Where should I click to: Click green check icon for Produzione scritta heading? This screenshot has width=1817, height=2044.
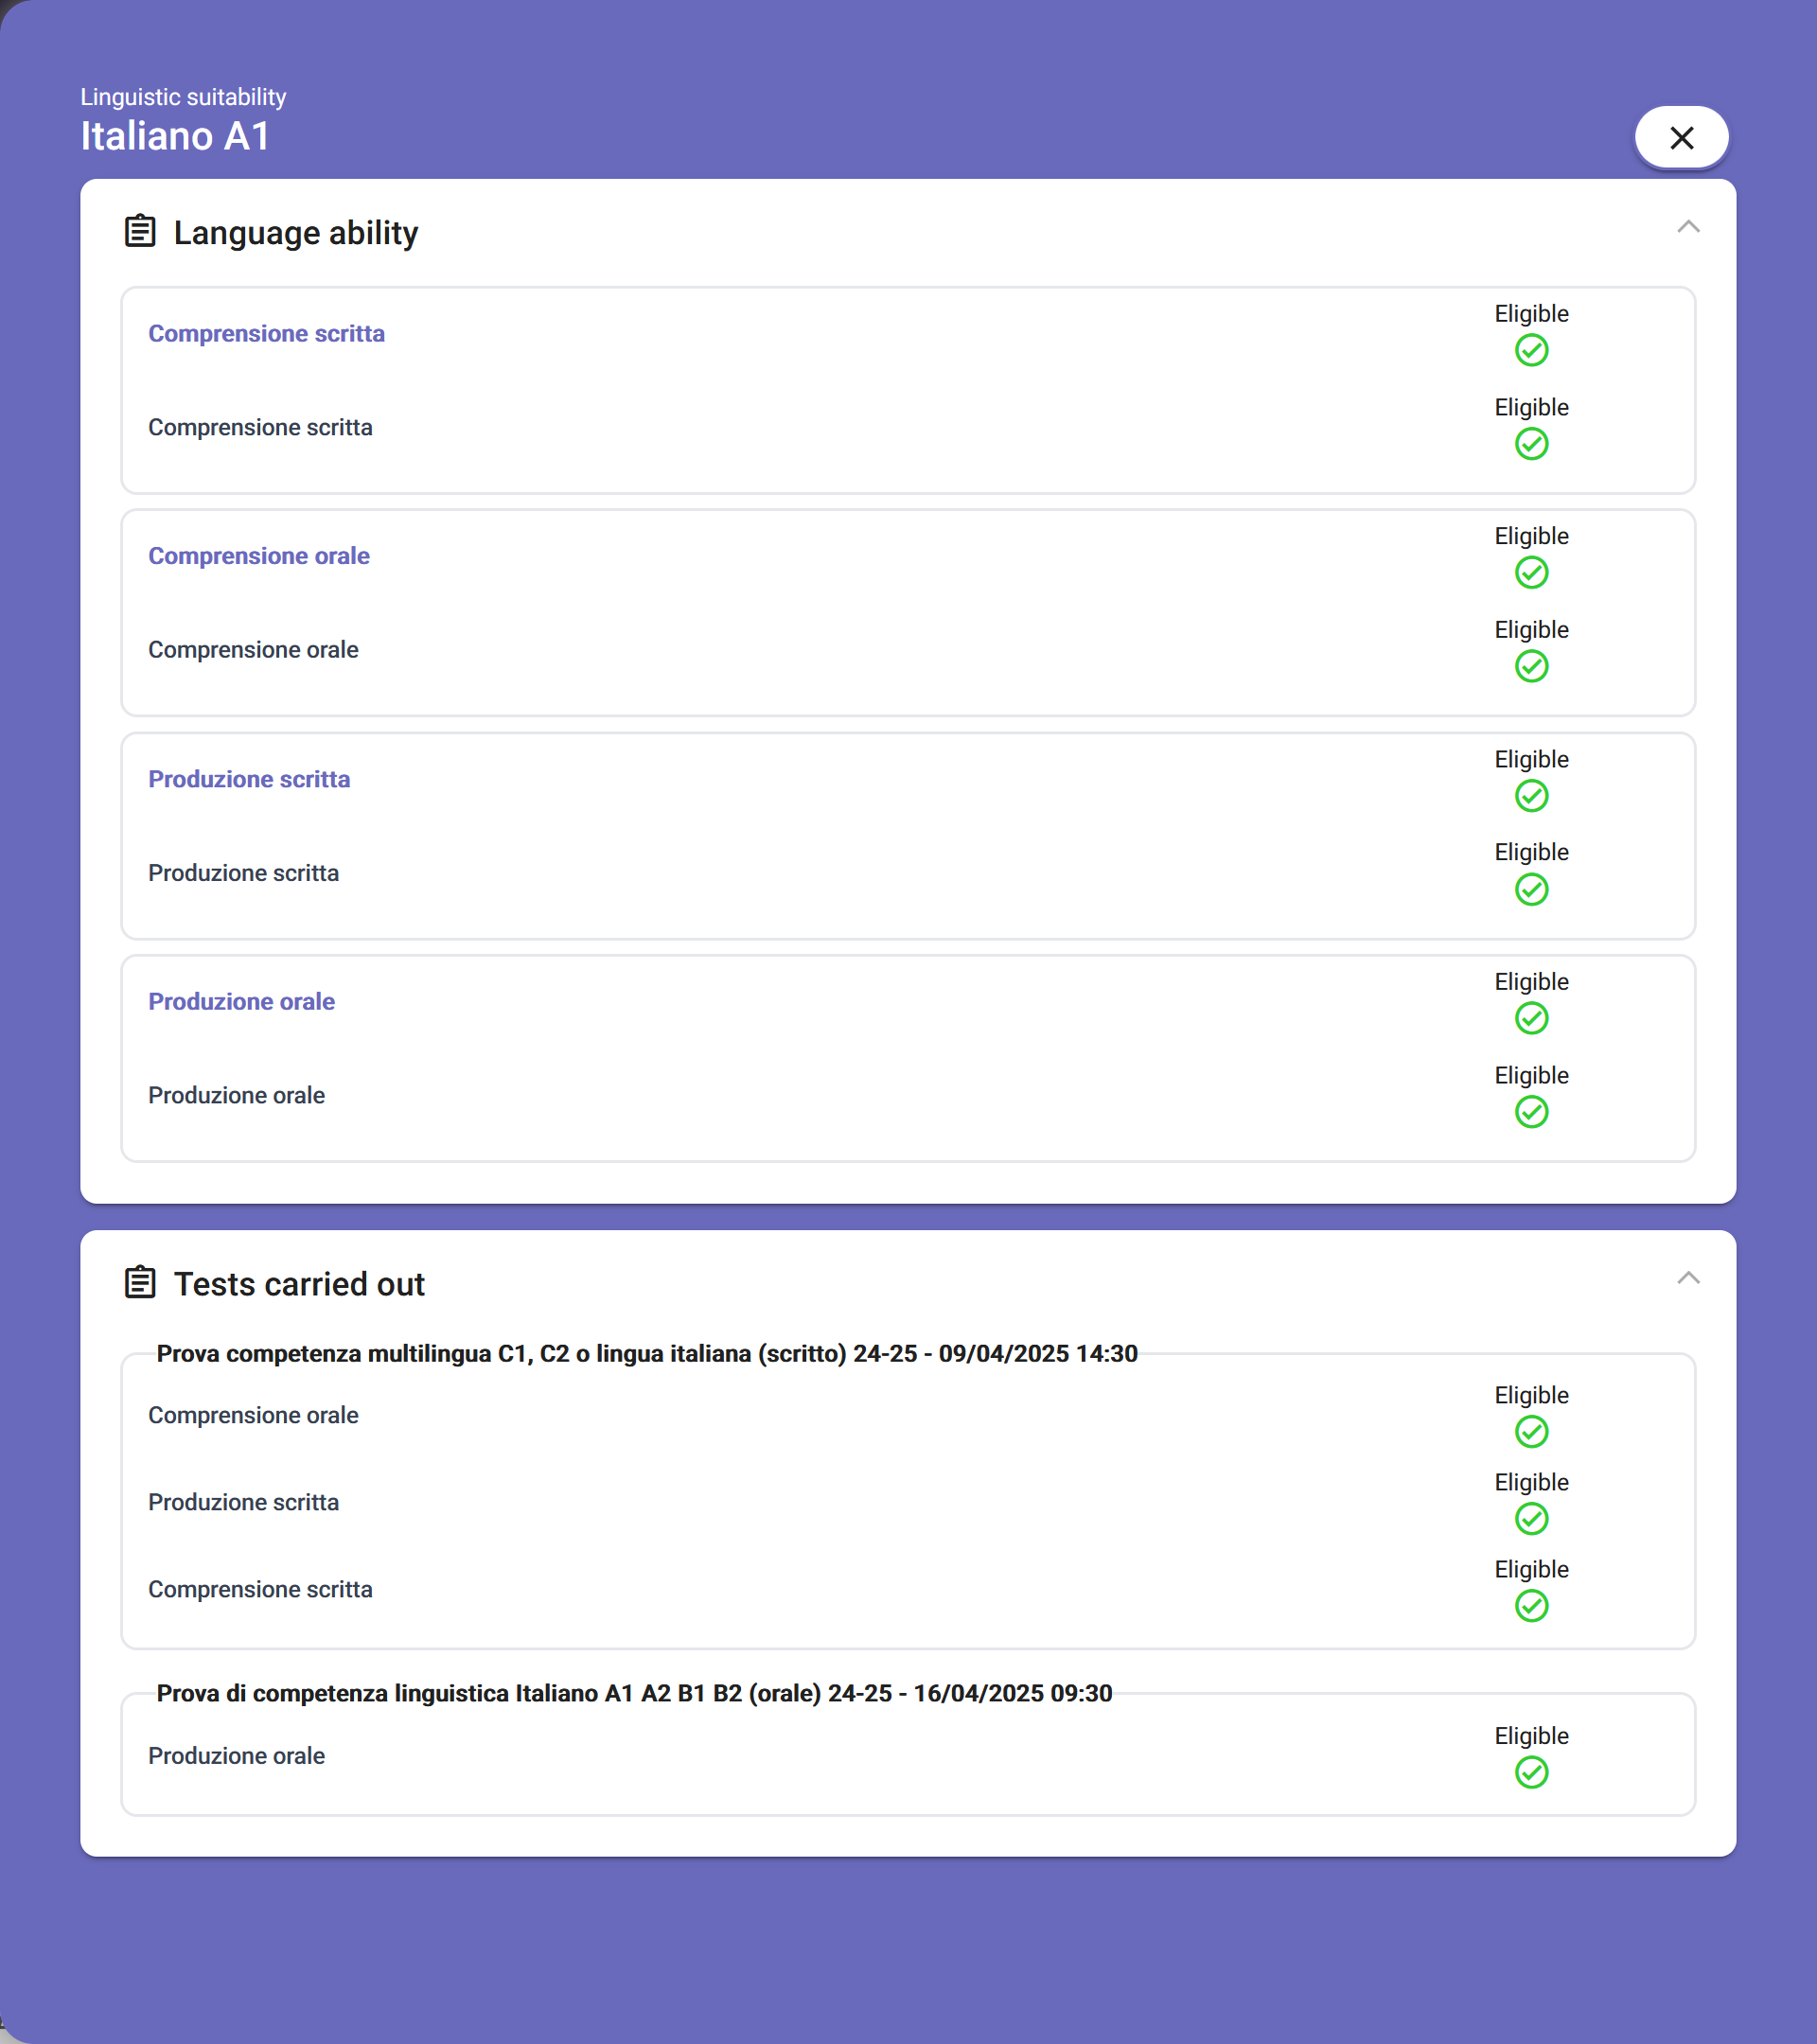pos(1531,796)
